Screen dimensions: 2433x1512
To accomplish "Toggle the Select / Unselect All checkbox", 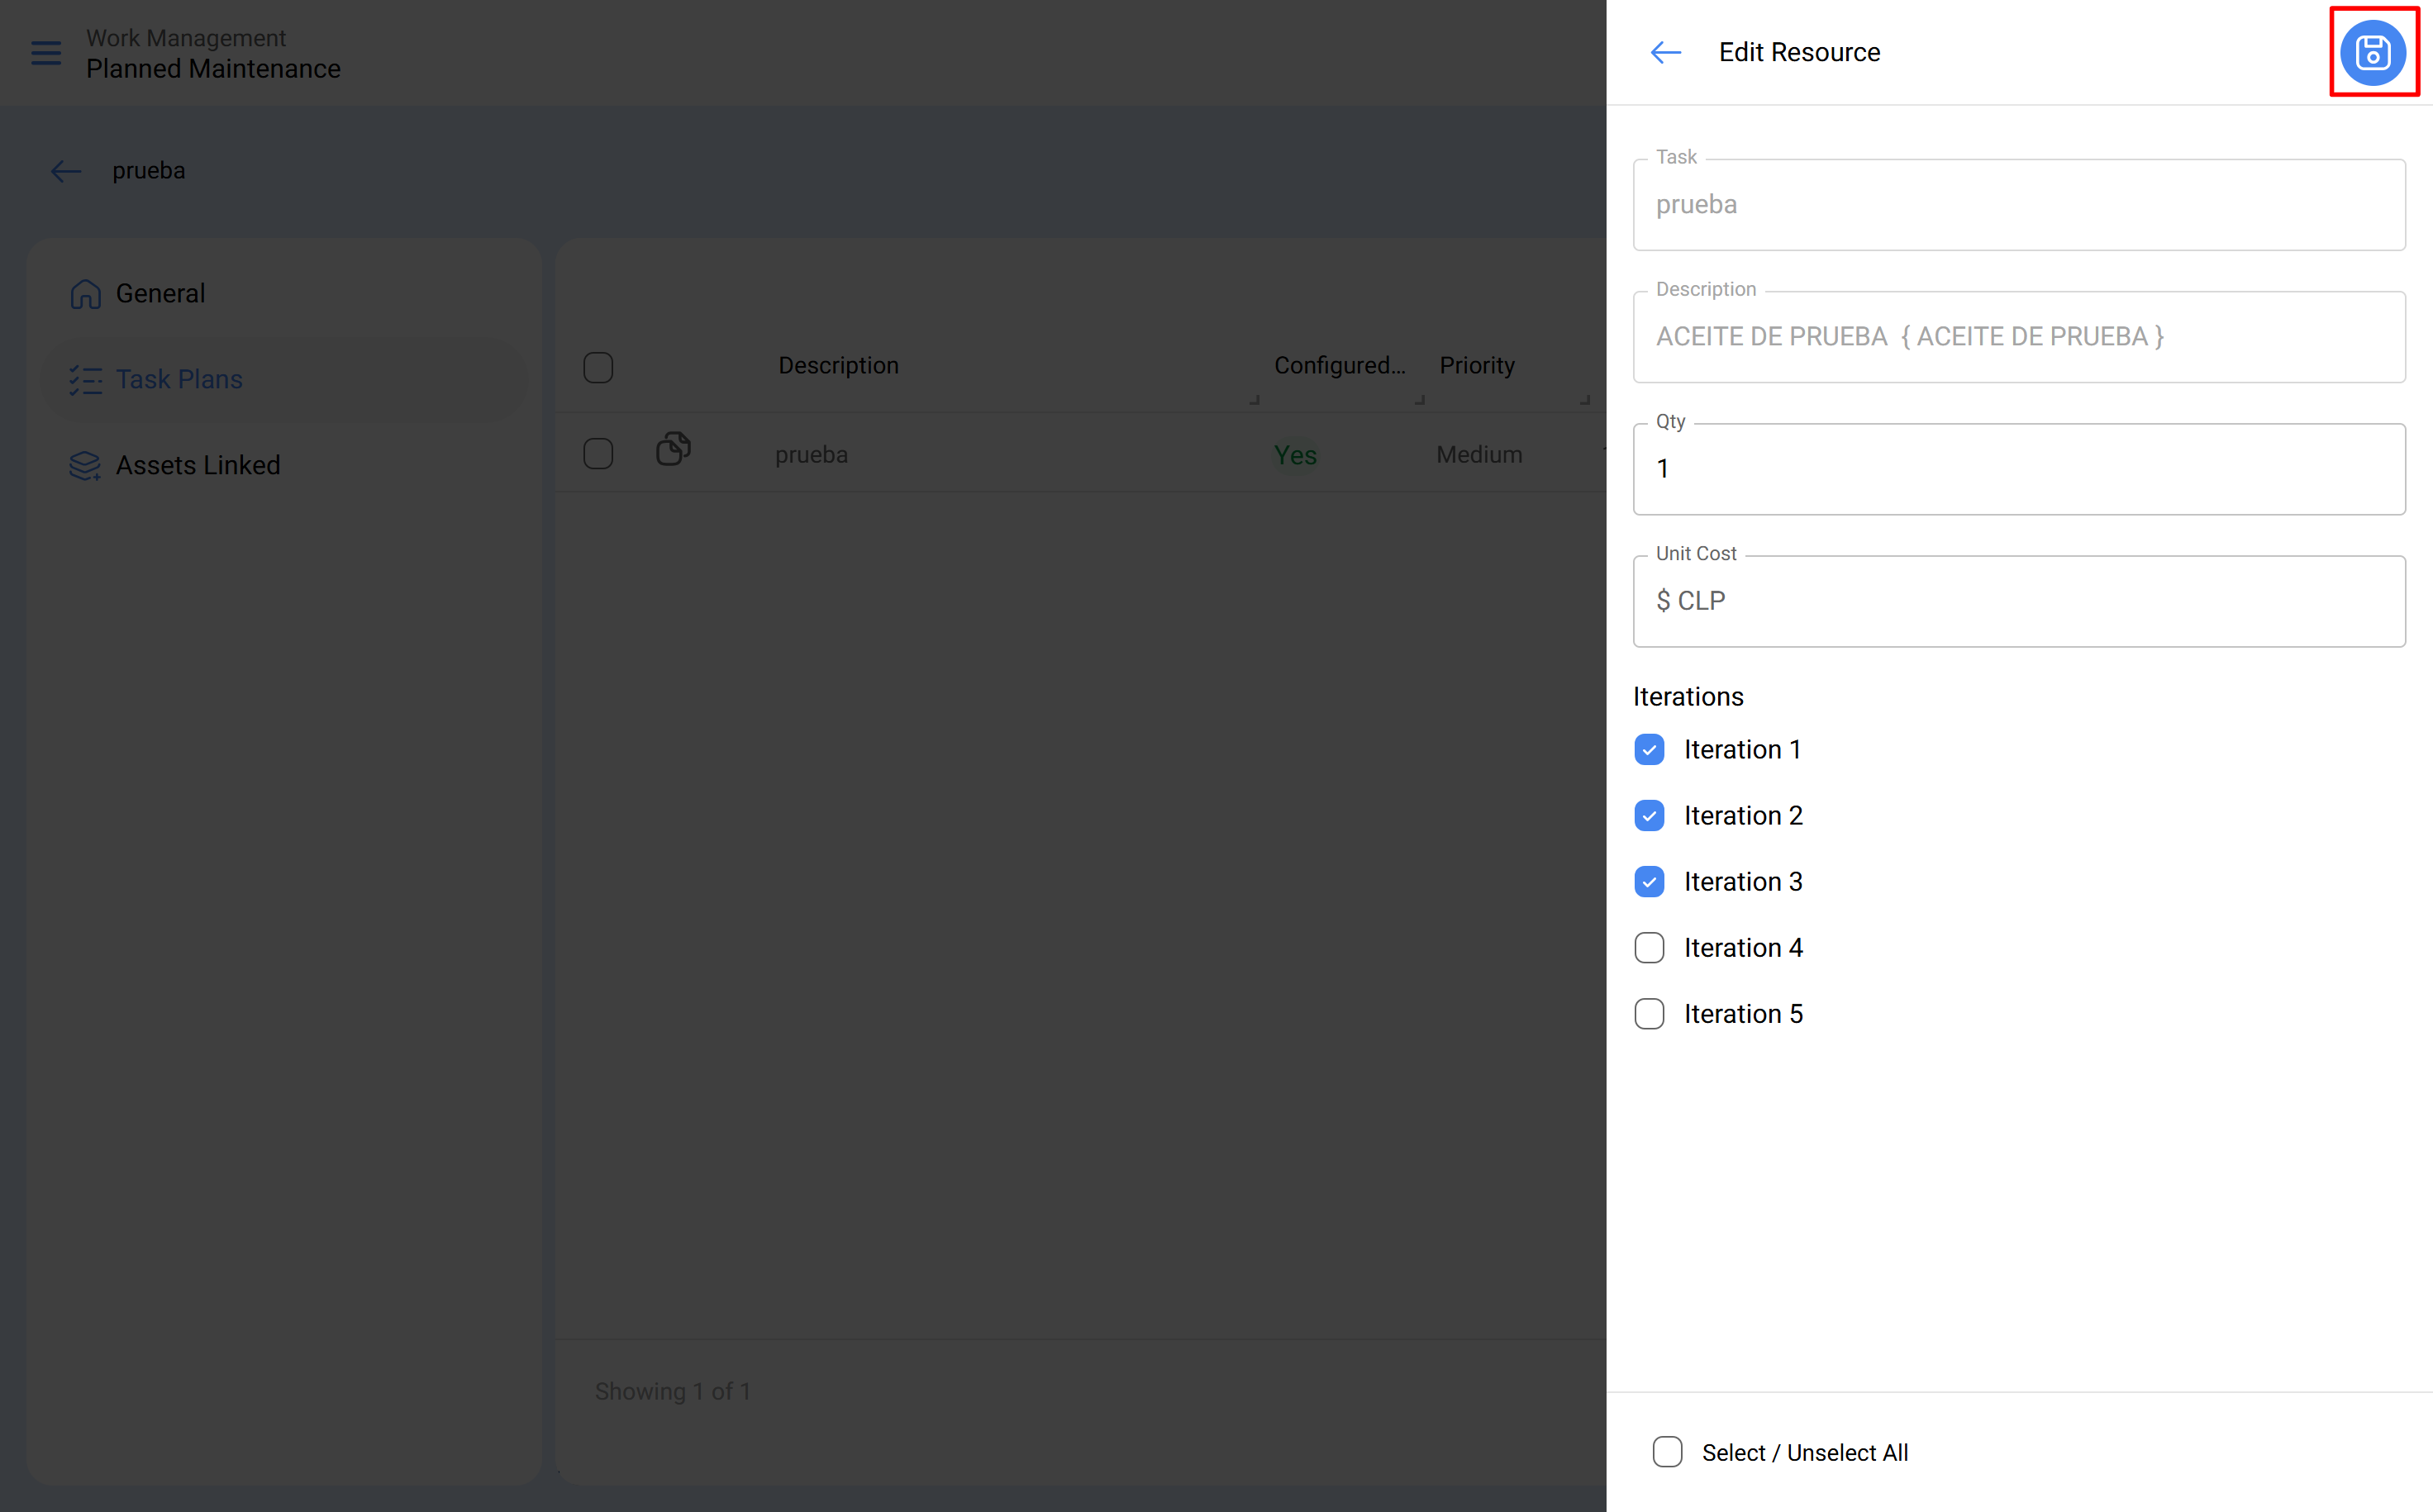I will click(1667, 1452).
